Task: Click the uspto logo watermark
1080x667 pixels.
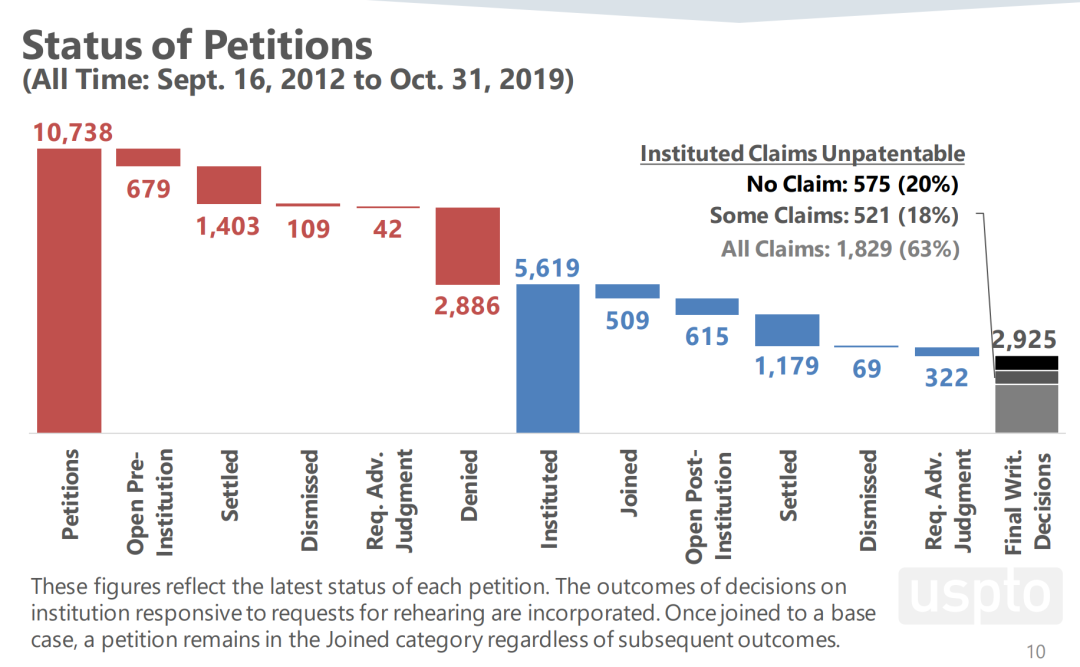Action: click(x=981, y=595)
